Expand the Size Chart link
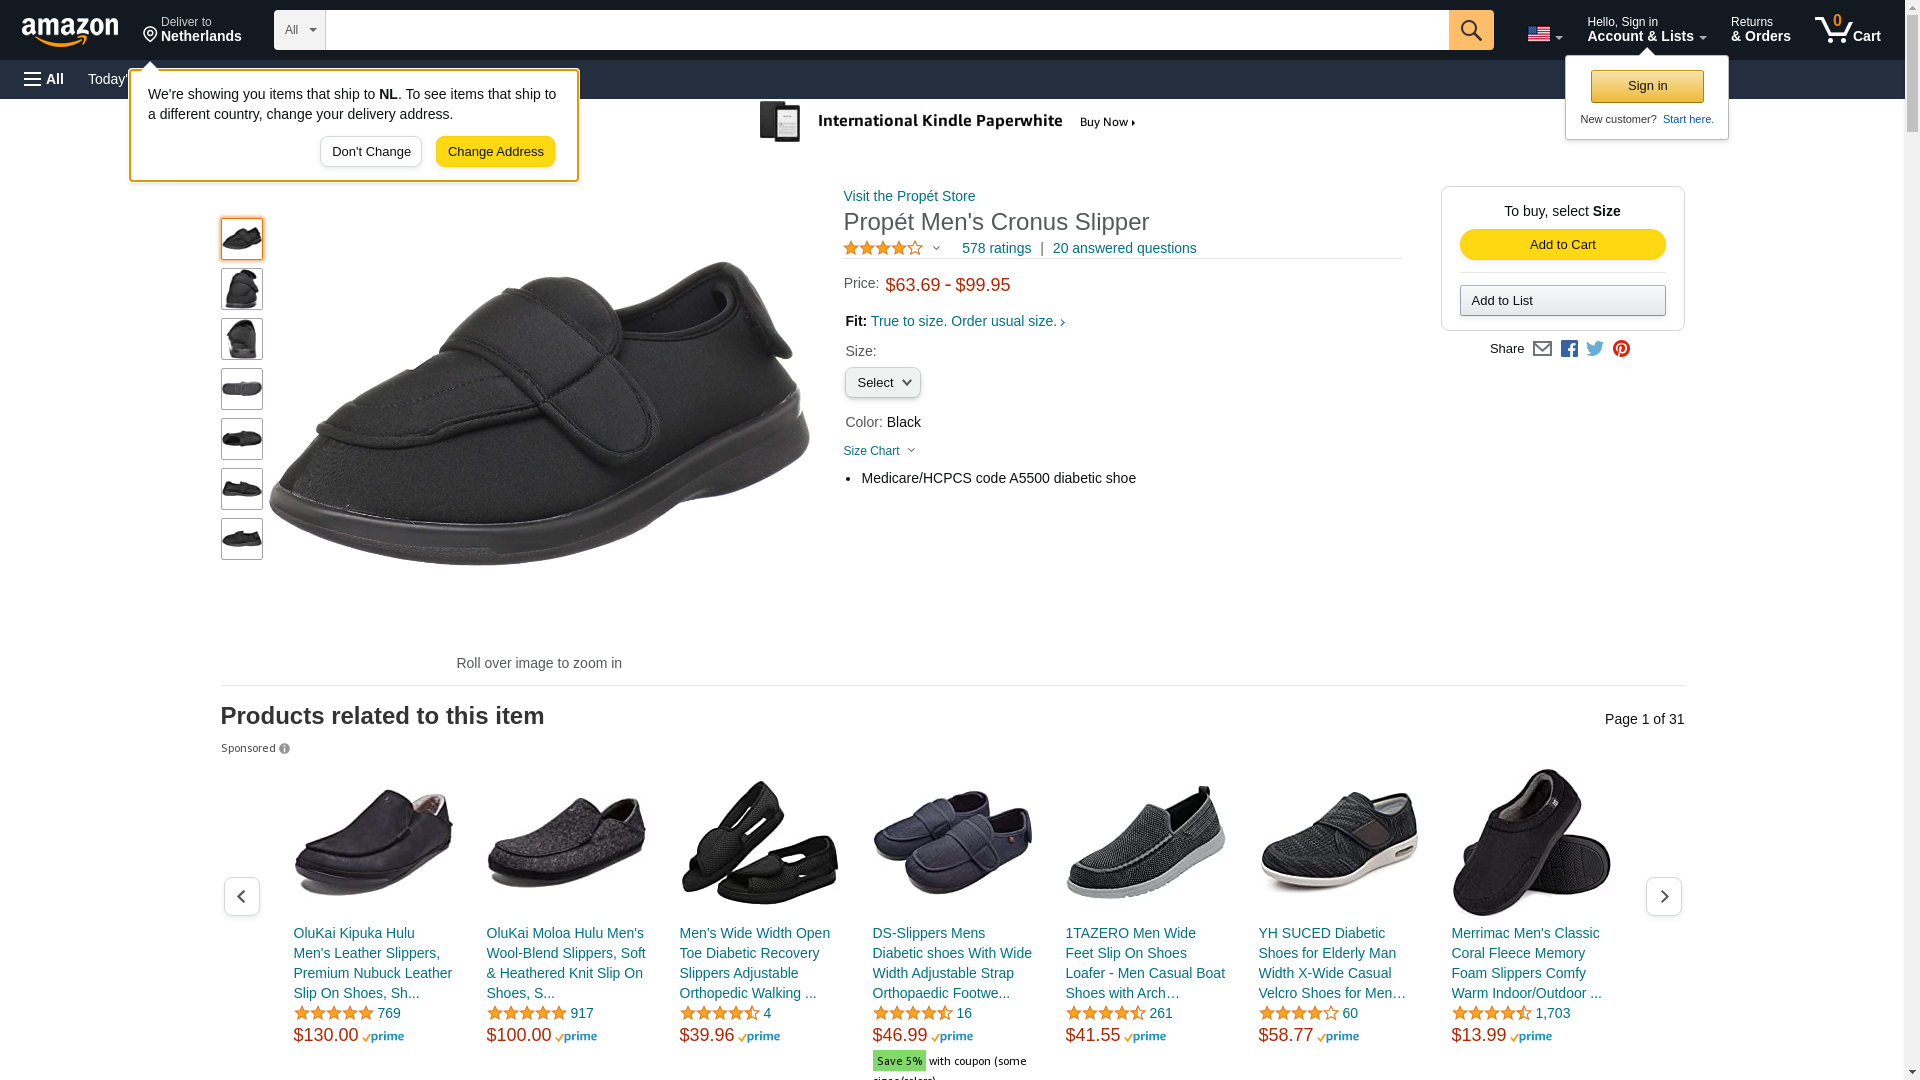The width and height of the screenshot is (1920, 1080). 879,451
